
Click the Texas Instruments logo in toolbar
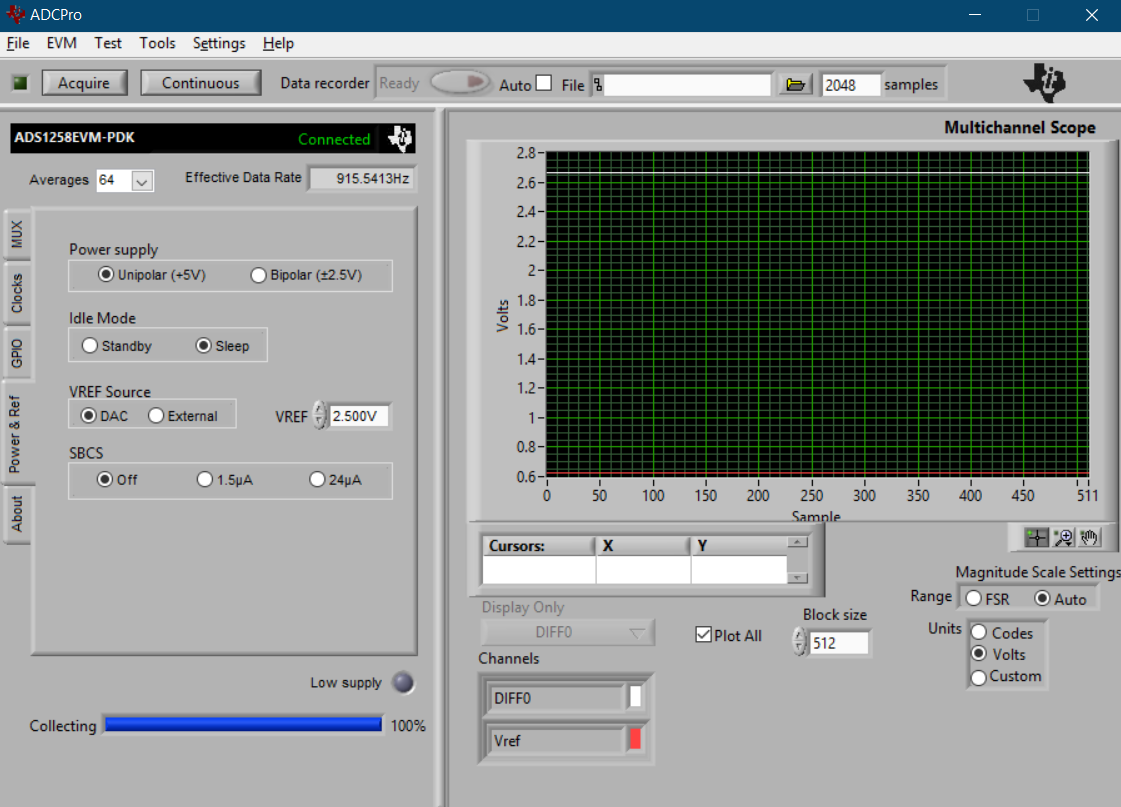pyautogui.click(x=1044, y=83)
